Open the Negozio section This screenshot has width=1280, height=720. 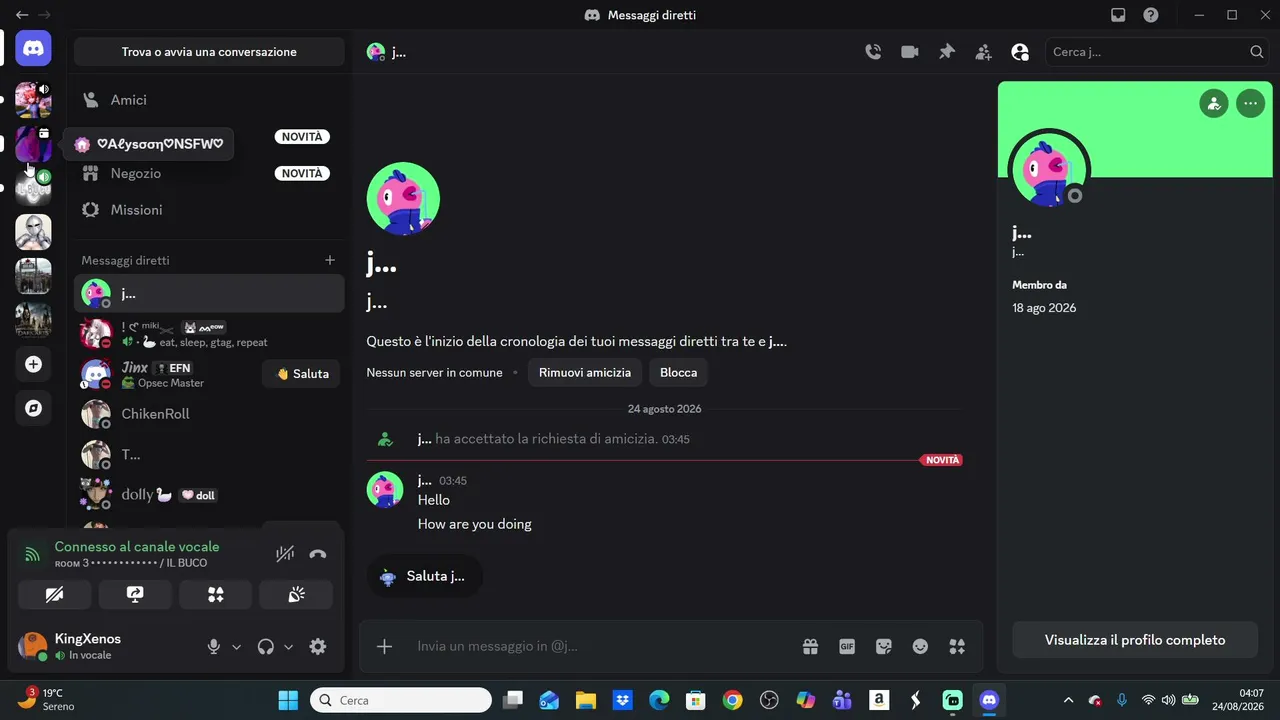pos(209,173)
